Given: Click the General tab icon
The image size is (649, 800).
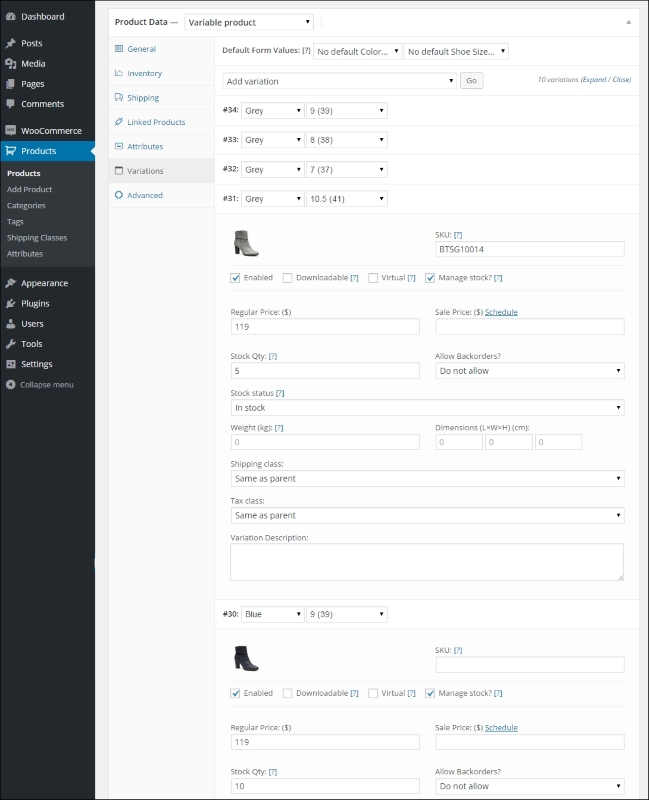Looking at the screenshot, I should click(119, 48).
